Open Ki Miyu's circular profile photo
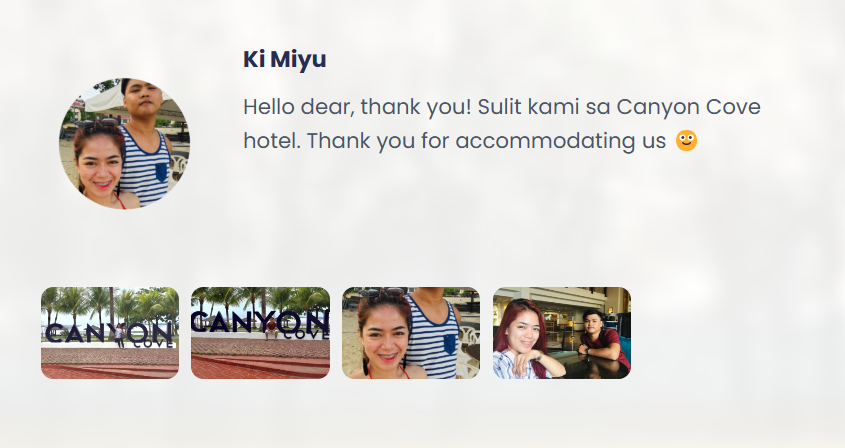Screen dimensions: 845x448 point(124,143)
